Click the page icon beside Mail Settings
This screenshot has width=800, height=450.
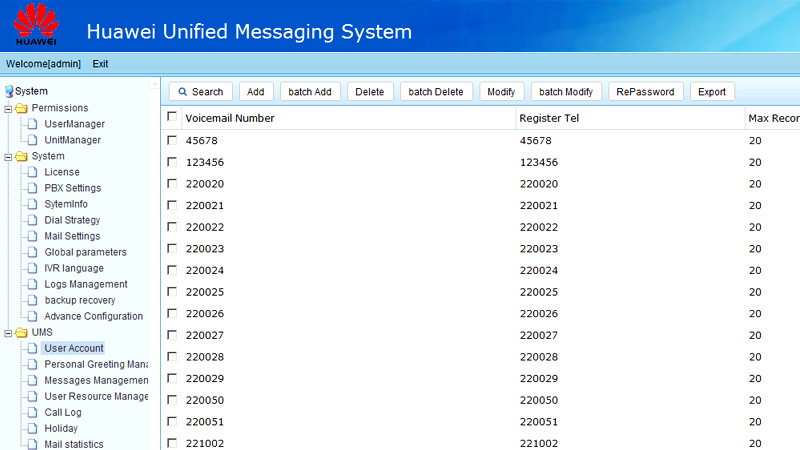[32, 236]
